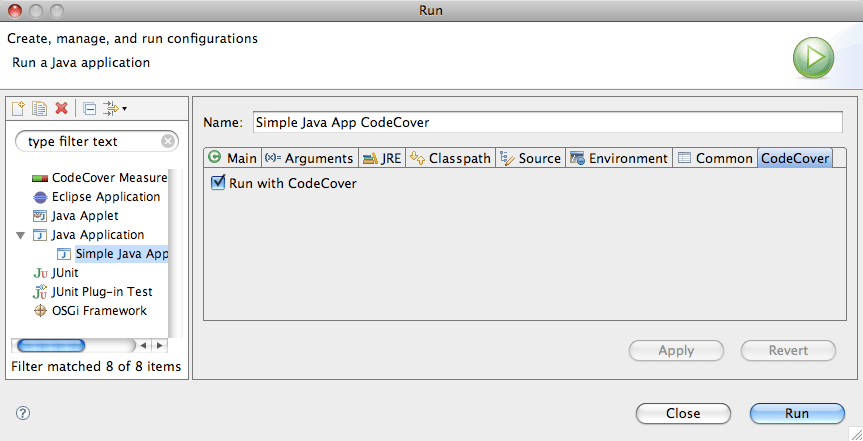Viewport: 863px width, 441px height.
Task: Switch to the Environment tab
Action: point(619,159)
